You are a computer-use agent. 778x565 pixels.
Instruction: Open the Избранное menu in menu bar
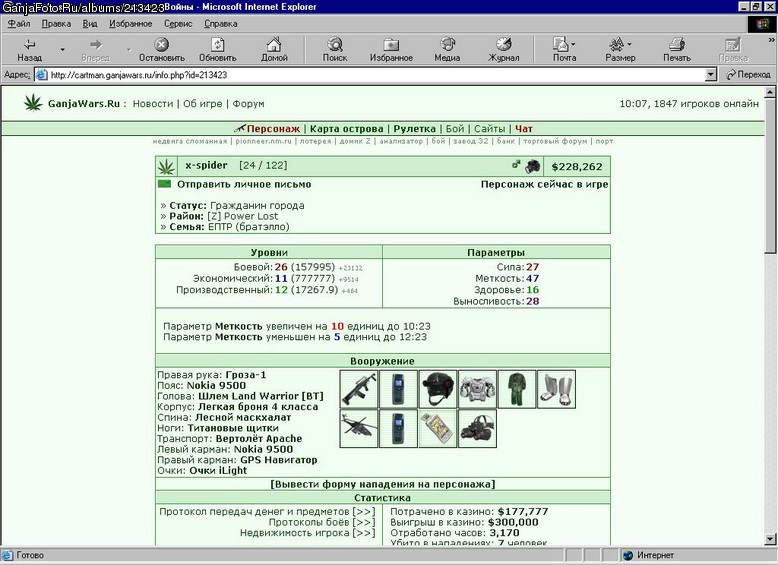[130, 24]
